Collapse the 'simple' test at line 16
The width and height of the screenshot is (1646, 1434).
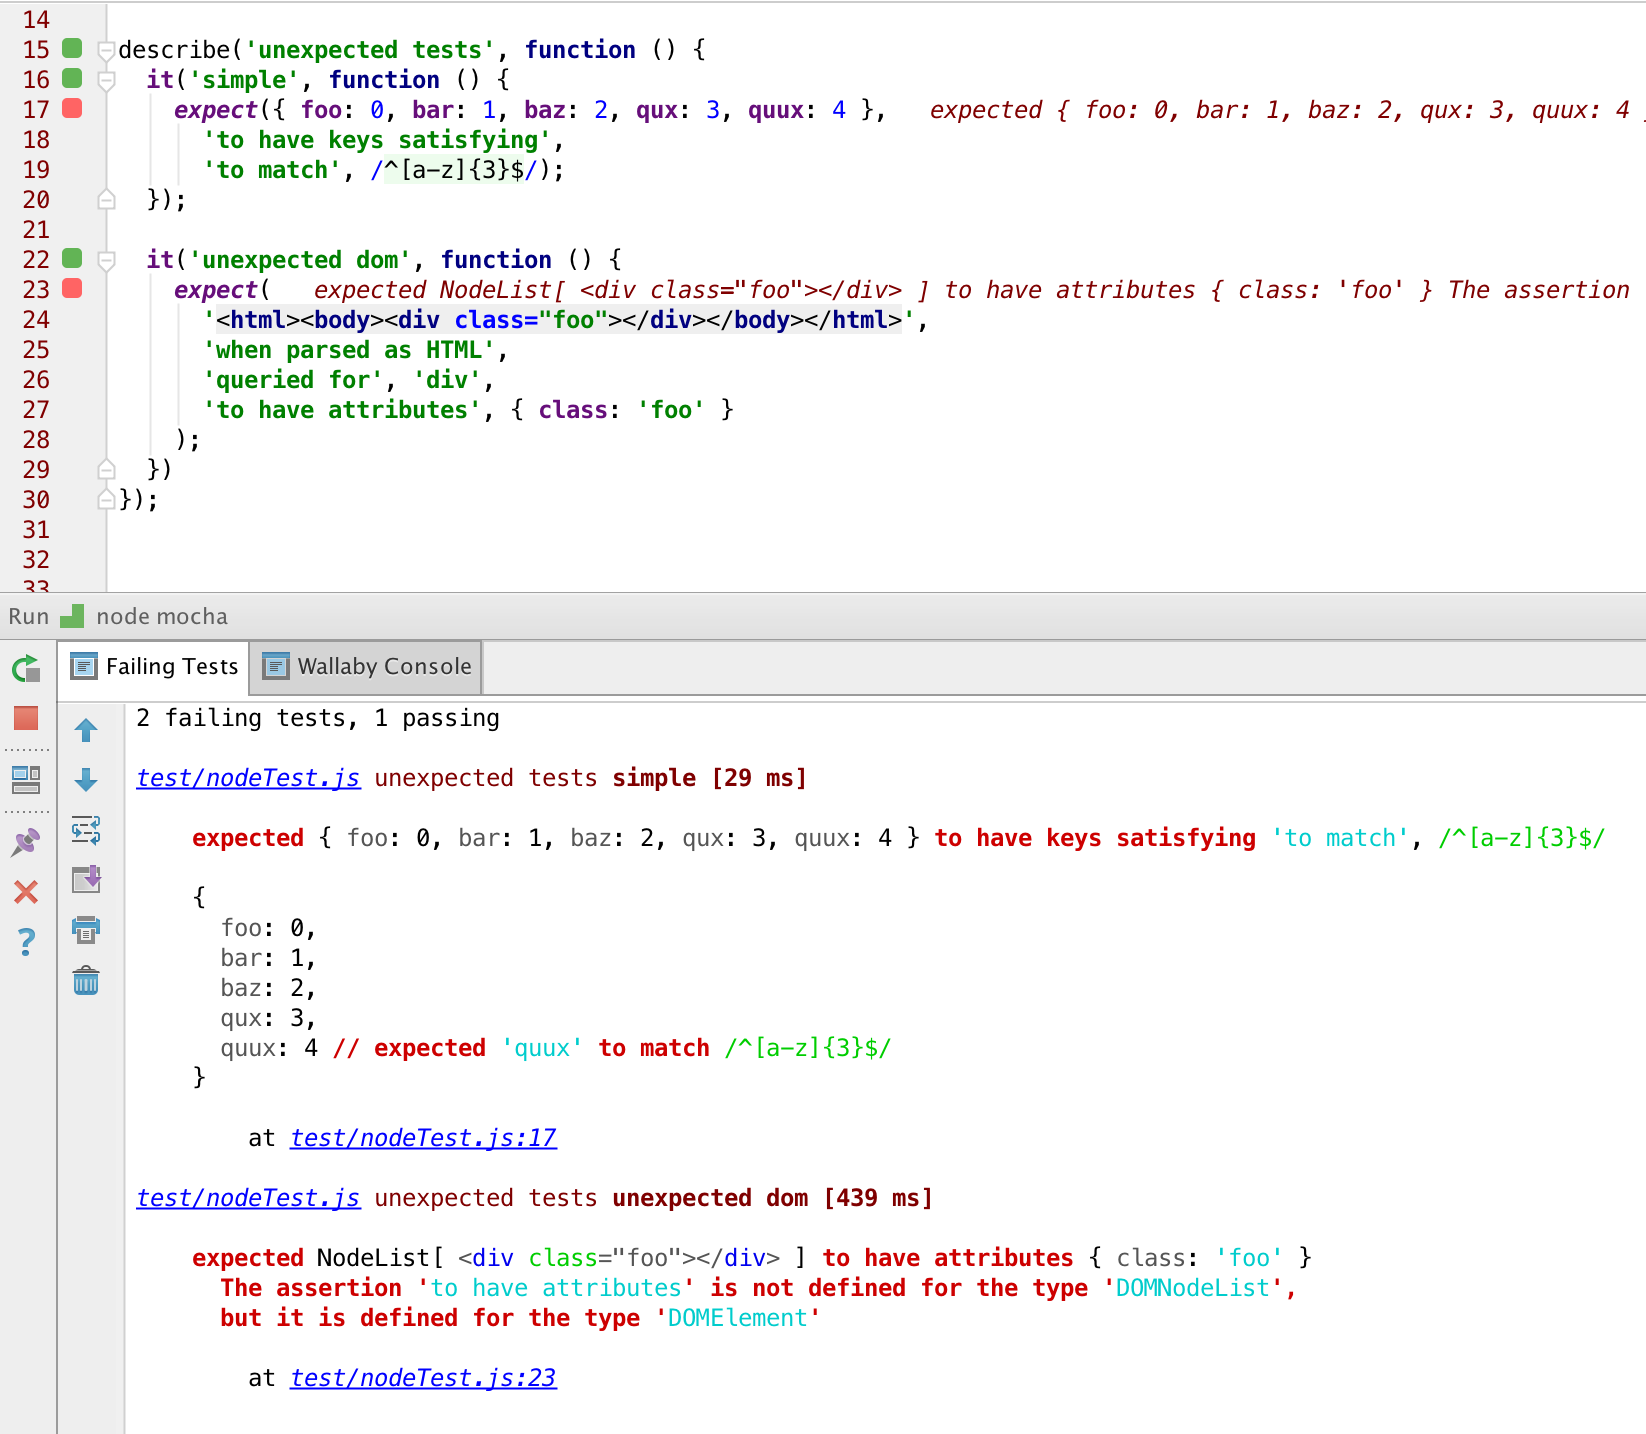pyautogui.click(x=106, y=80)
